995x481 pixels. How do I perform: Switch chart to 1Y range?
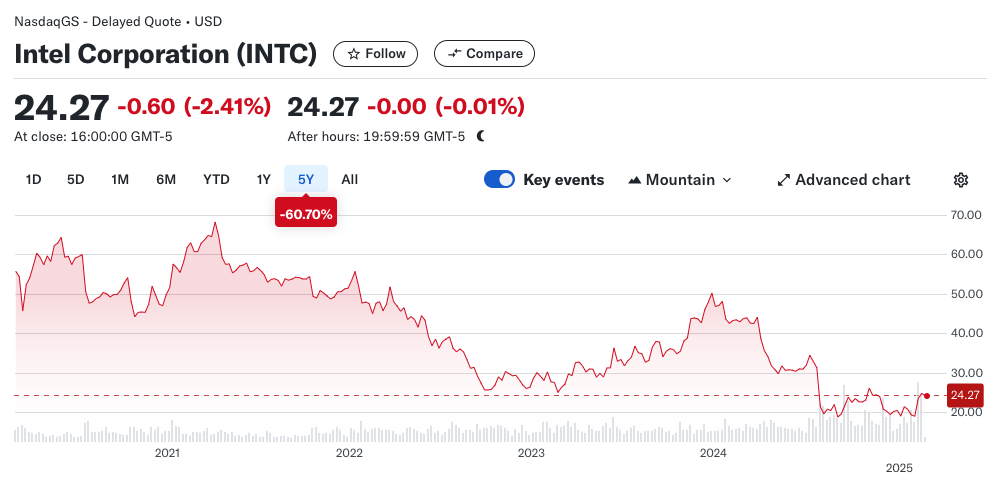(263, 180)
